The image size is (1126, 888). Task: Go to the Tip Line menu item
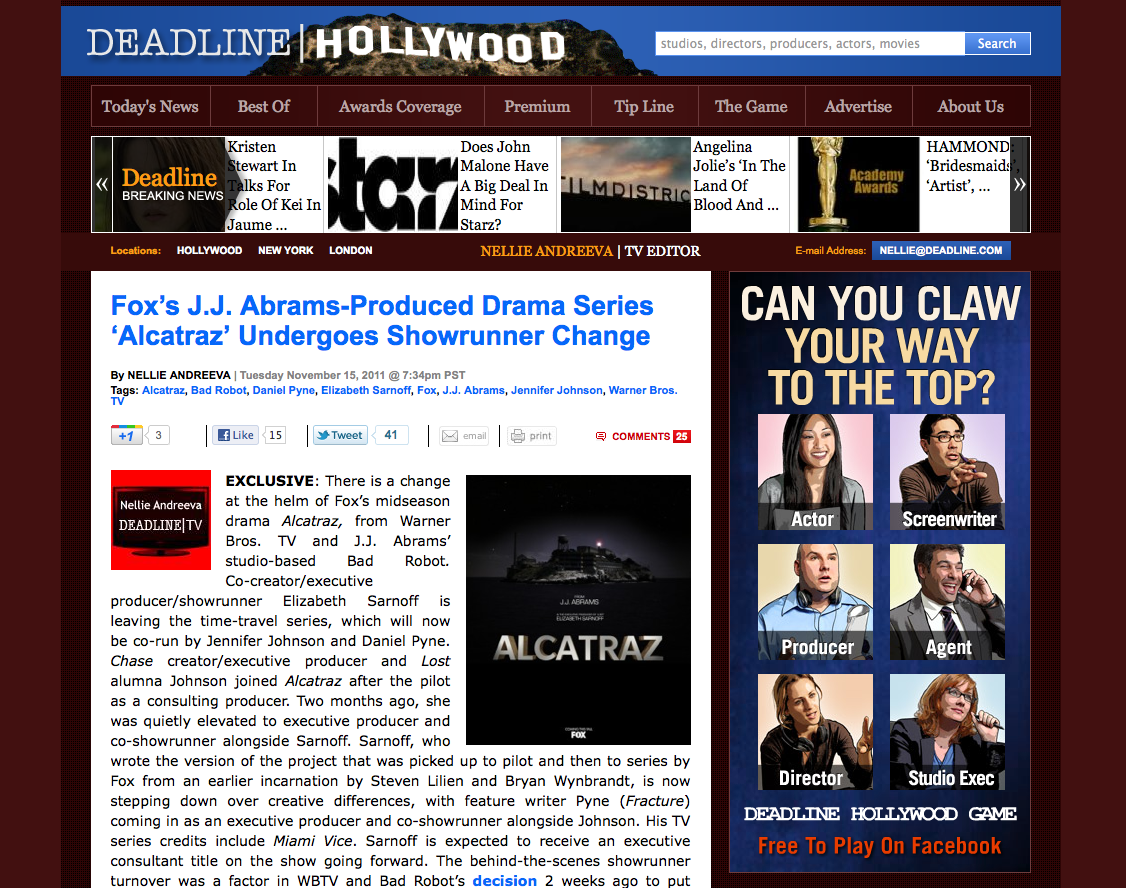(643, 106)
